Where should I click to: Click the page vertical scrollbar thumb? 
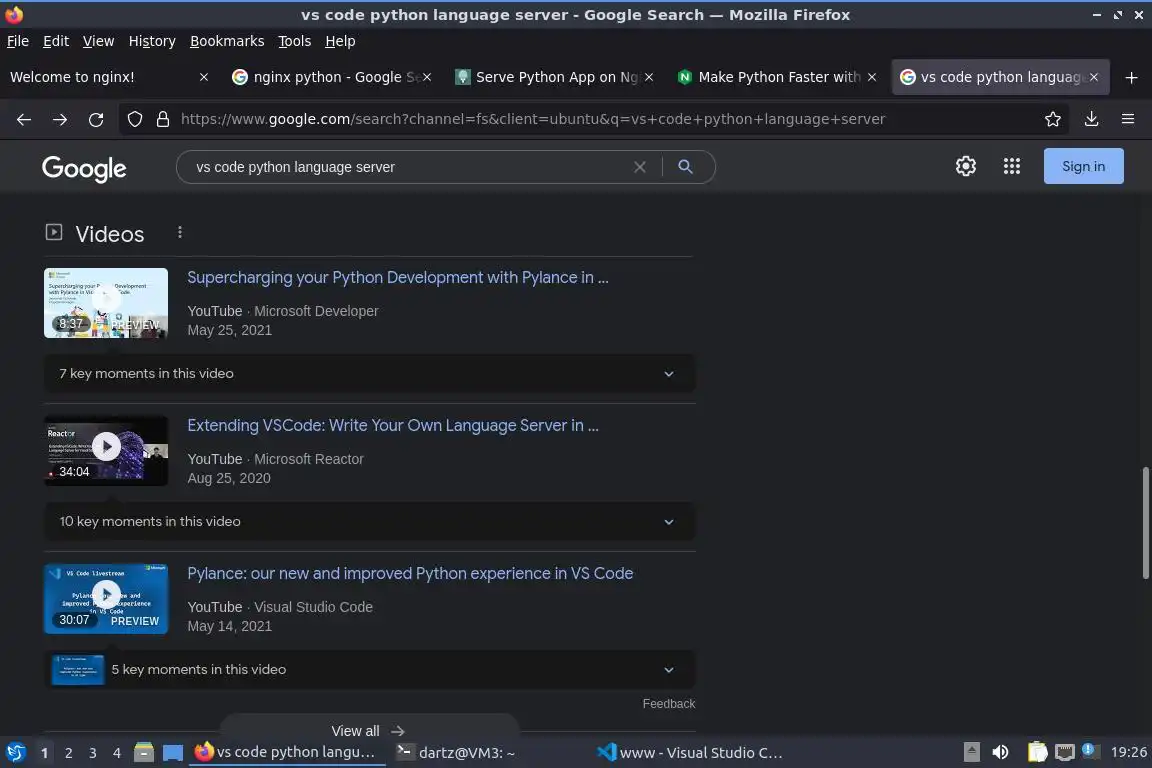click(x=1145, y=523)
